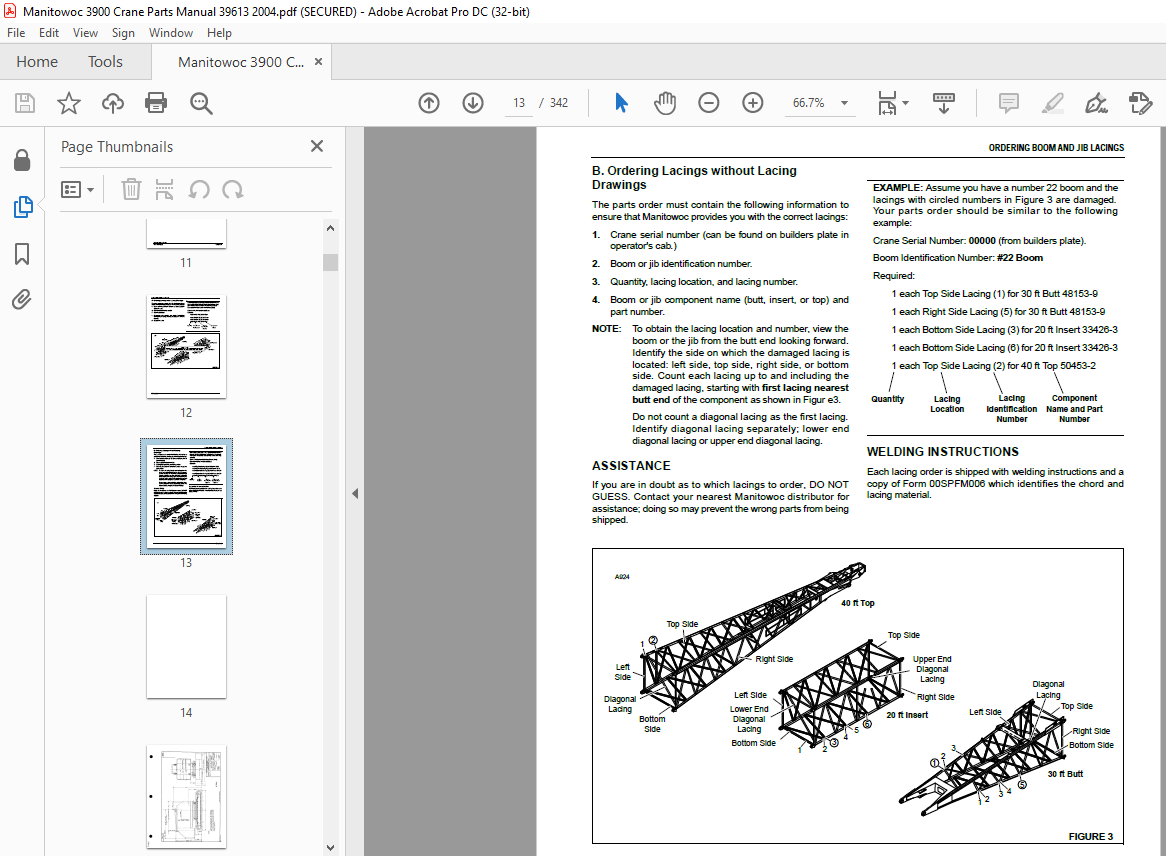Open the Bookmarks panel icon

pyautogui.click(x=22, y=254)
